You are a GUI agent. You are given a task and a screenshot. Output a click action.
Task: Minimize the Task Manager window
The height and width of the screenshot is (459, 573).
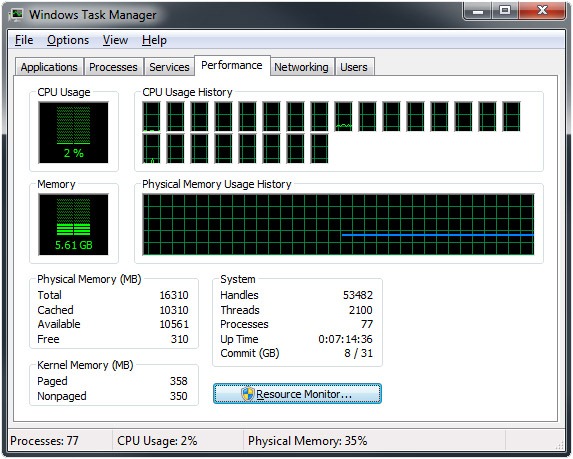click(x=478, y=11)
